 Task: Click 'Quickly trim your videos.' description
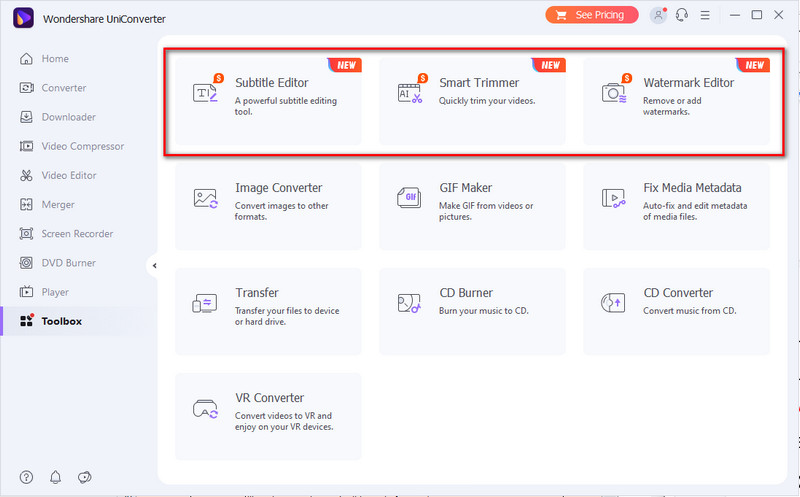pos(487,101)
